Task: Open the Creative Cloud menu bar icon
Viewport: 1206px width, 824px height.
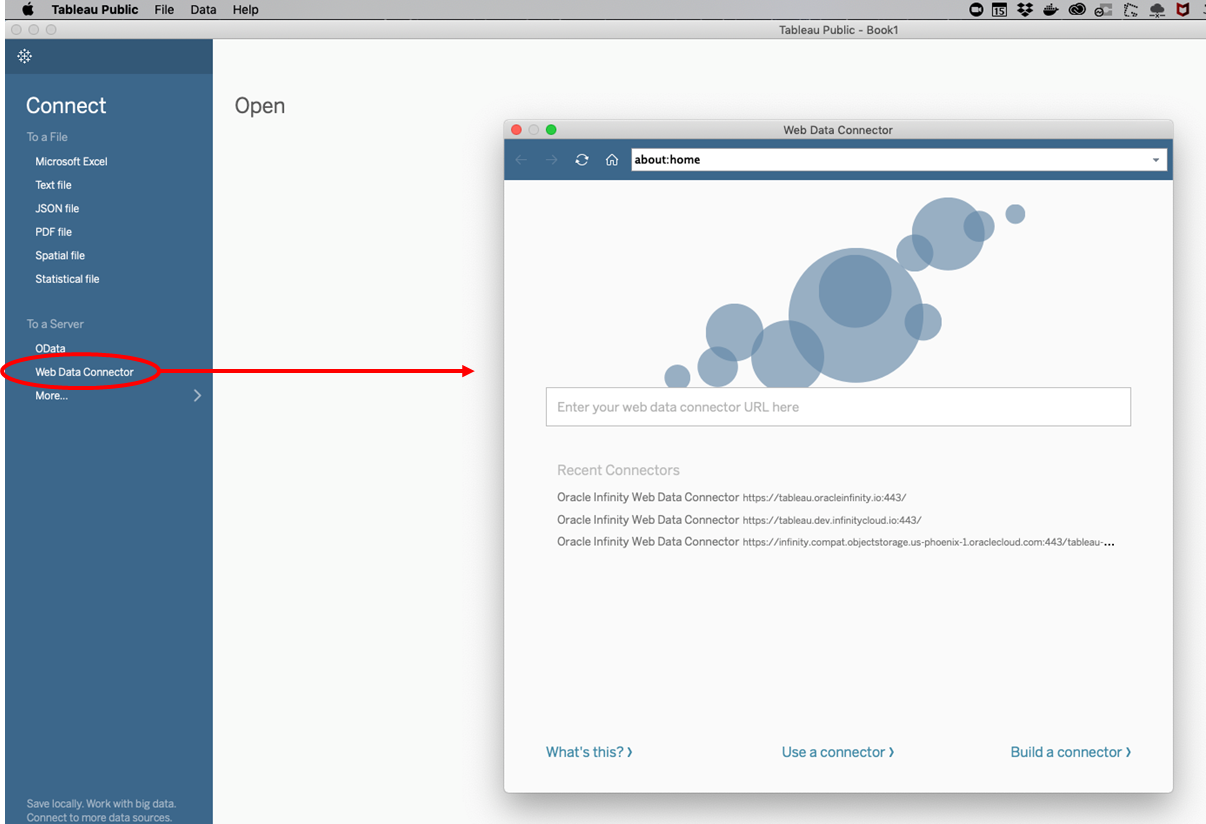Action: point(1077,9)
